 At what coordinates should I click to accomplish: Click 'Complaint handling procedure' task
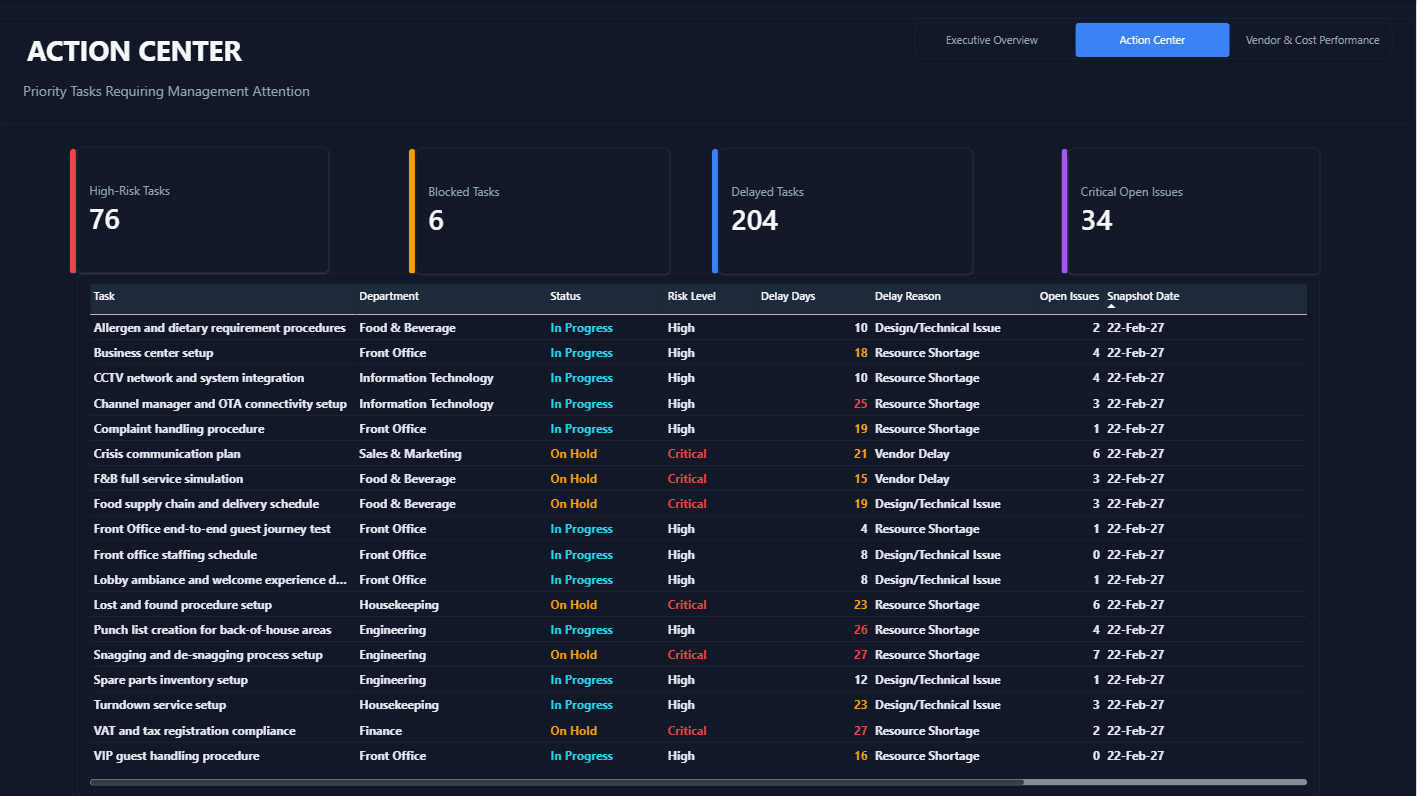(x=179, y=429)
